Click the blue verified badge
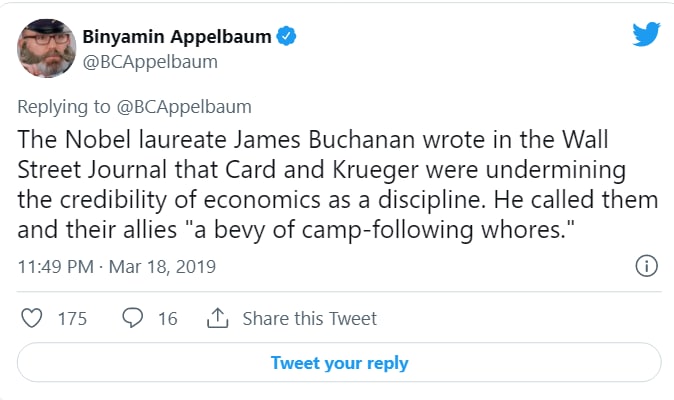The width and height of the screenshot is (674, 400). click(286, 37)
